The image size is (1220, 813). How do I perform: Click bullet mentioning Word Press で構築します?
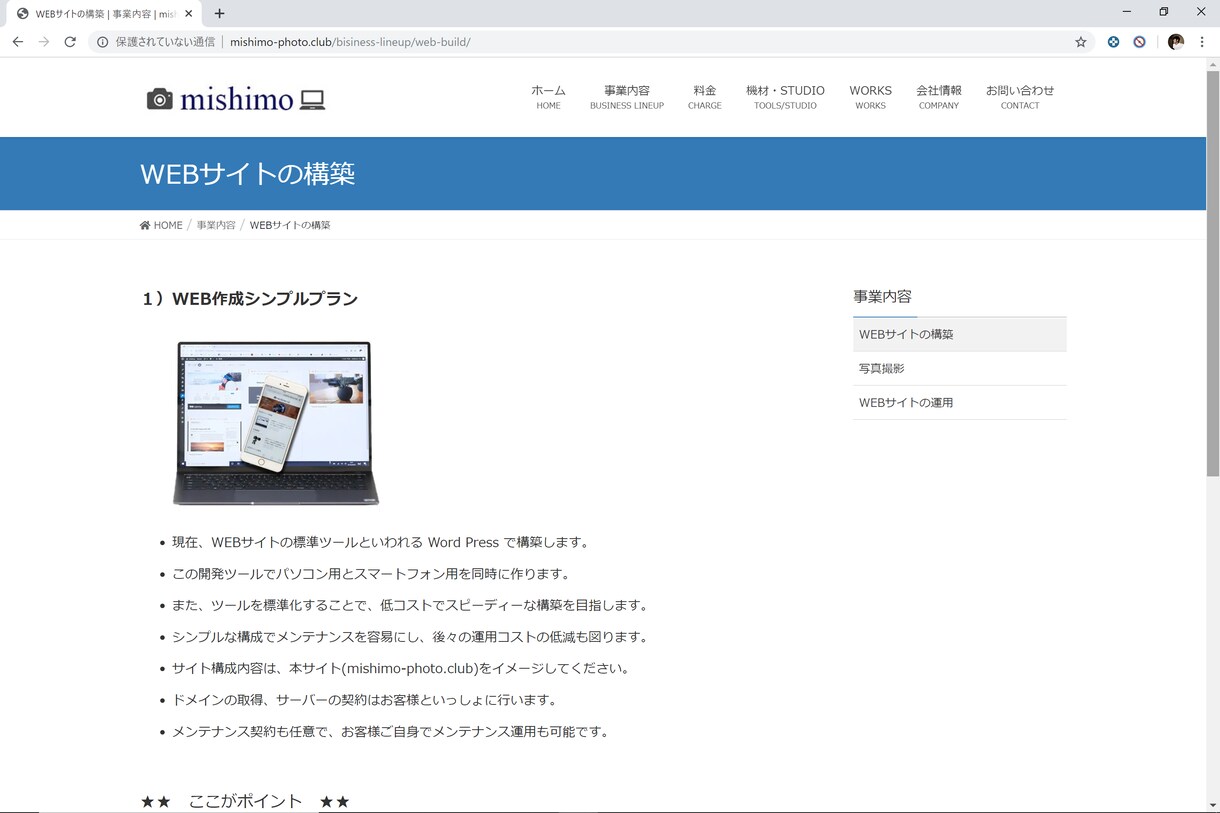tap(382, 542)
